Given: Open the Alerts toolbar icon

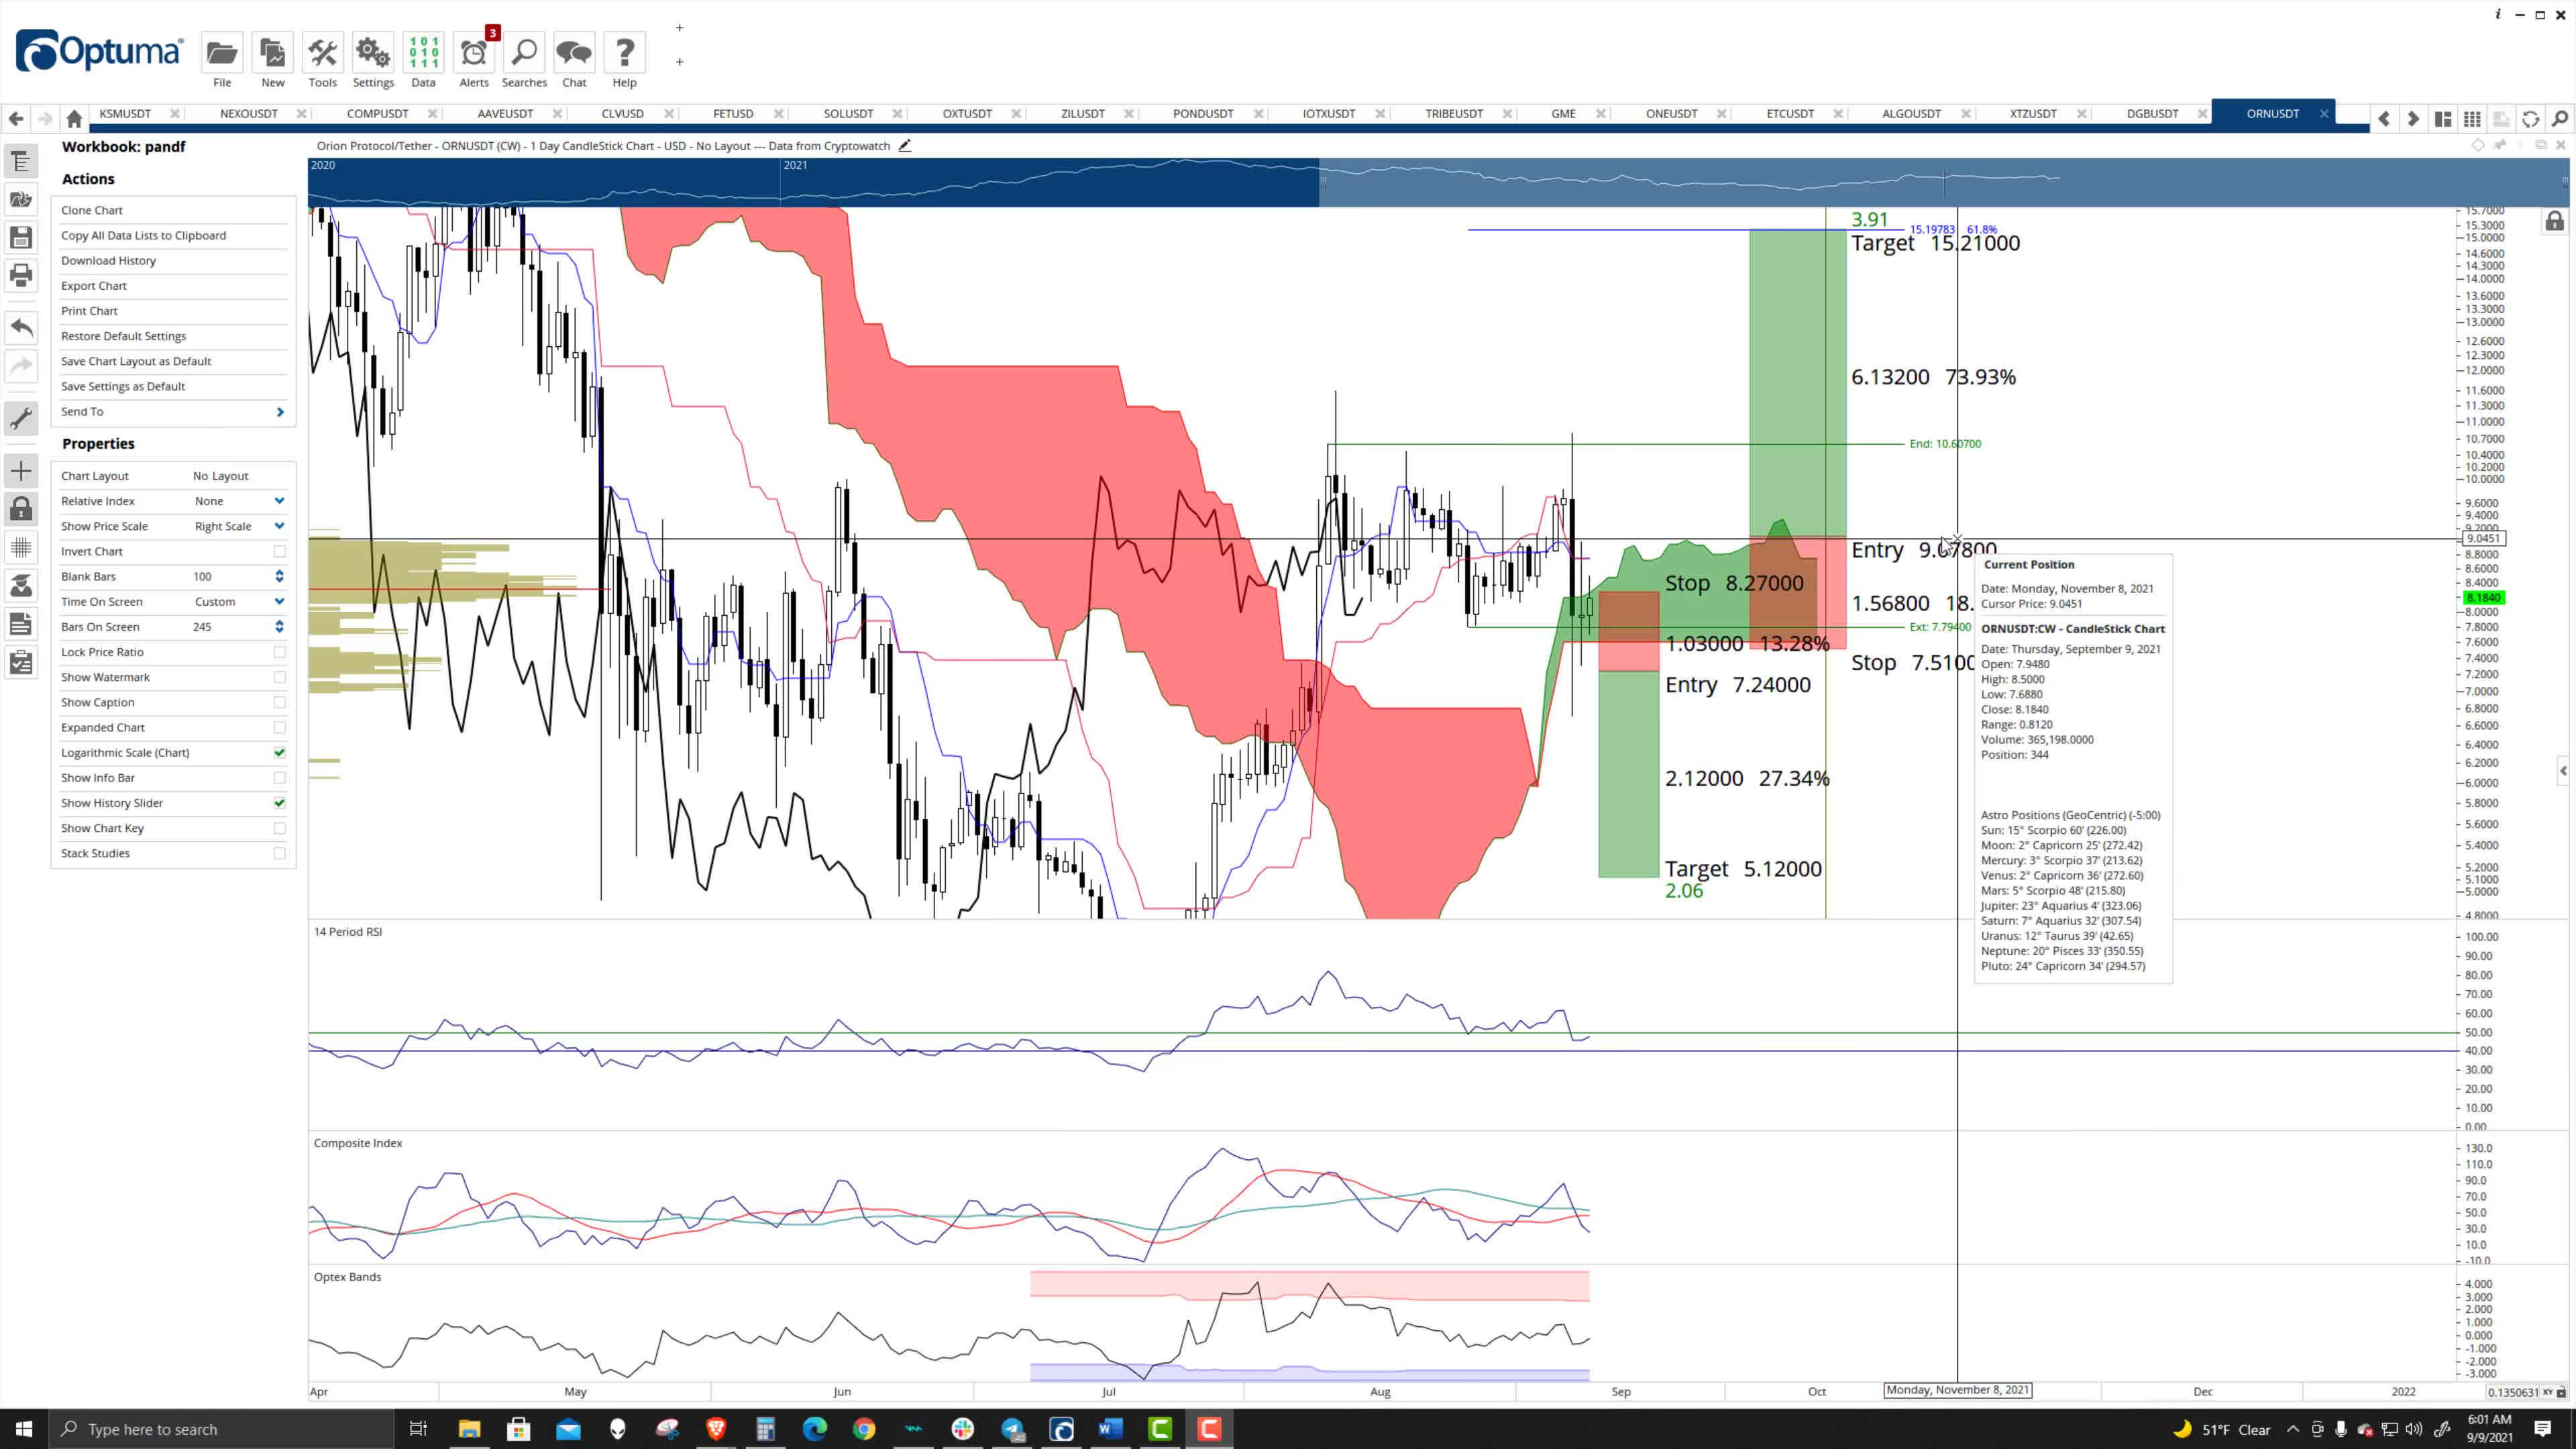Looking at the screenshot, I should tap(474, 54).
